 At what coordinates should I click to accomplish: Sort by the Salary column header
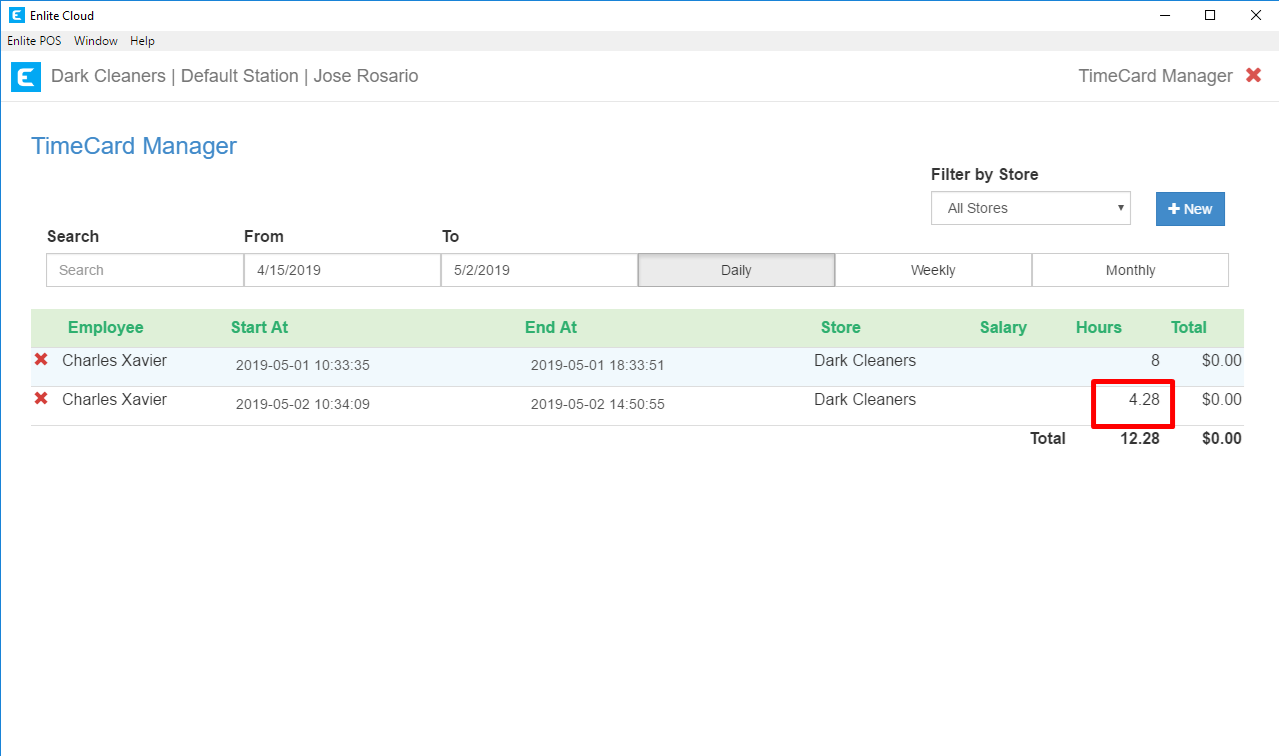(x=1003, y=328)
